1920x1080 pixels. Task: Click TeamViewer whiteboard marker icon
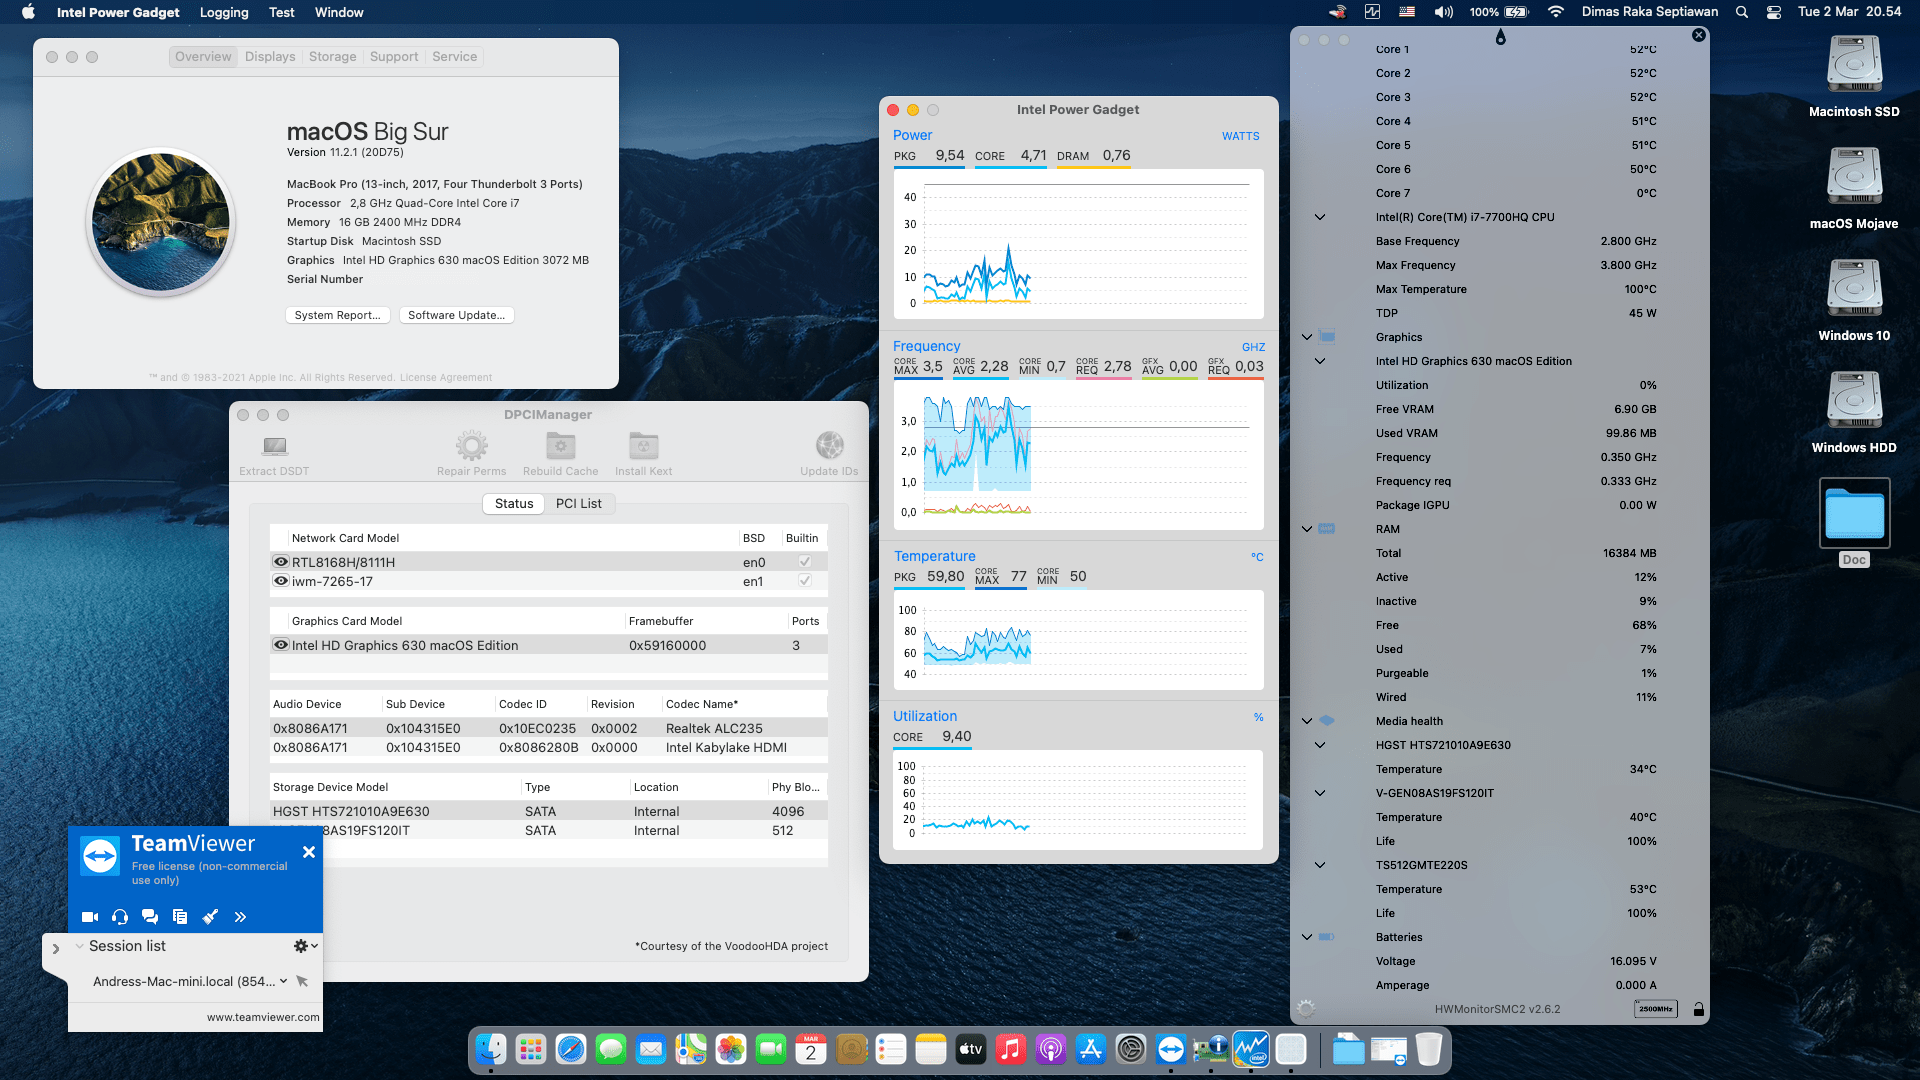(x=210, y=916)
